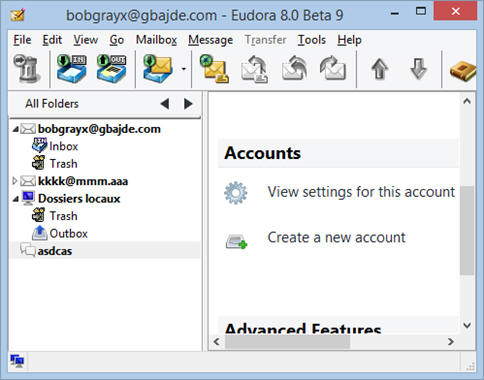The image size is (484, 380).
Task: Open dropdown arrow next to Check Mail
Action: tap(183, 69)
